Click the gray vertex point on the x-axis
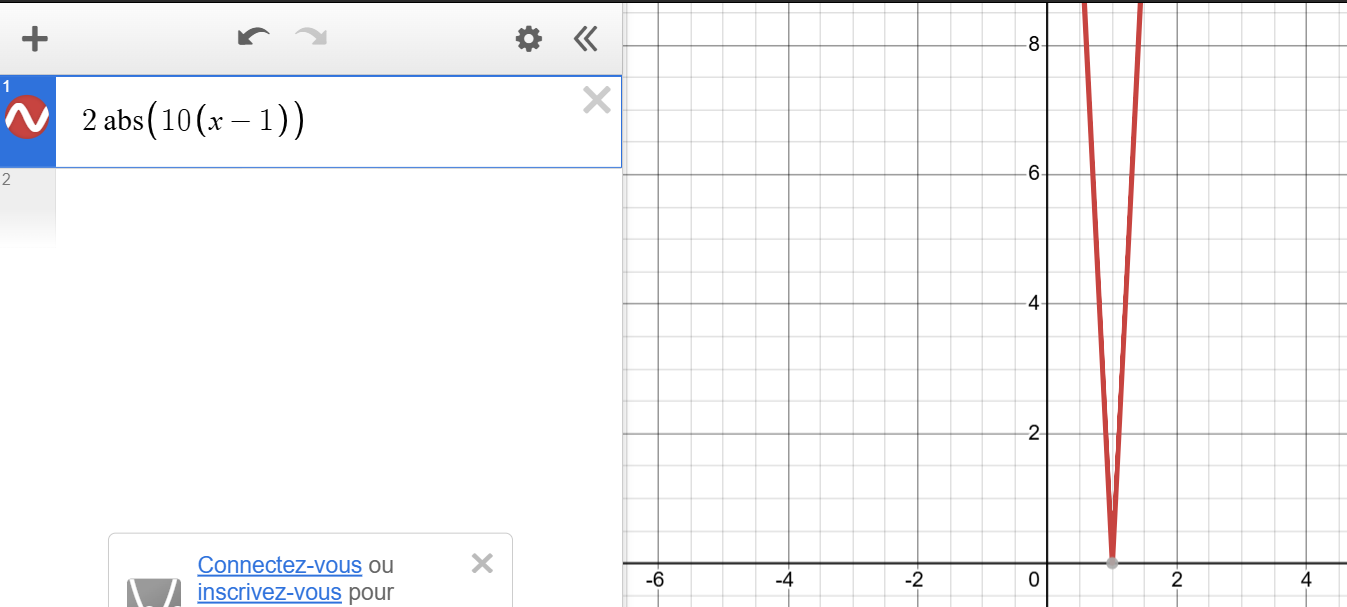 tap(1112, 563)
